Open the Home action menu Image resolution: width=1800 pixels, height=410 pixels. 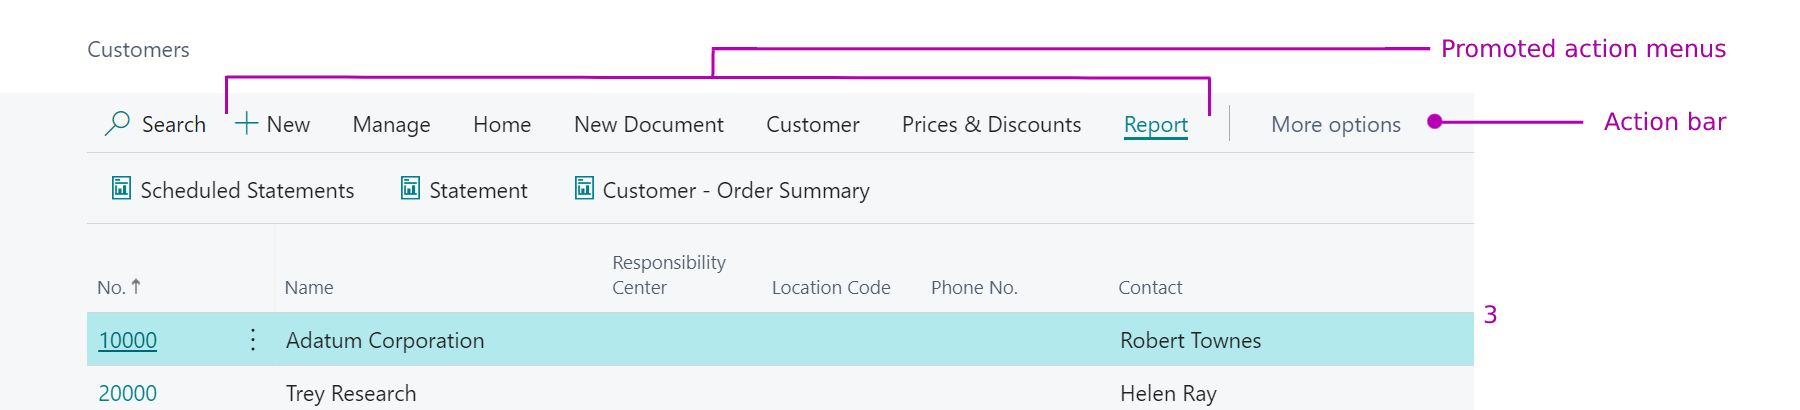(502, 124)
